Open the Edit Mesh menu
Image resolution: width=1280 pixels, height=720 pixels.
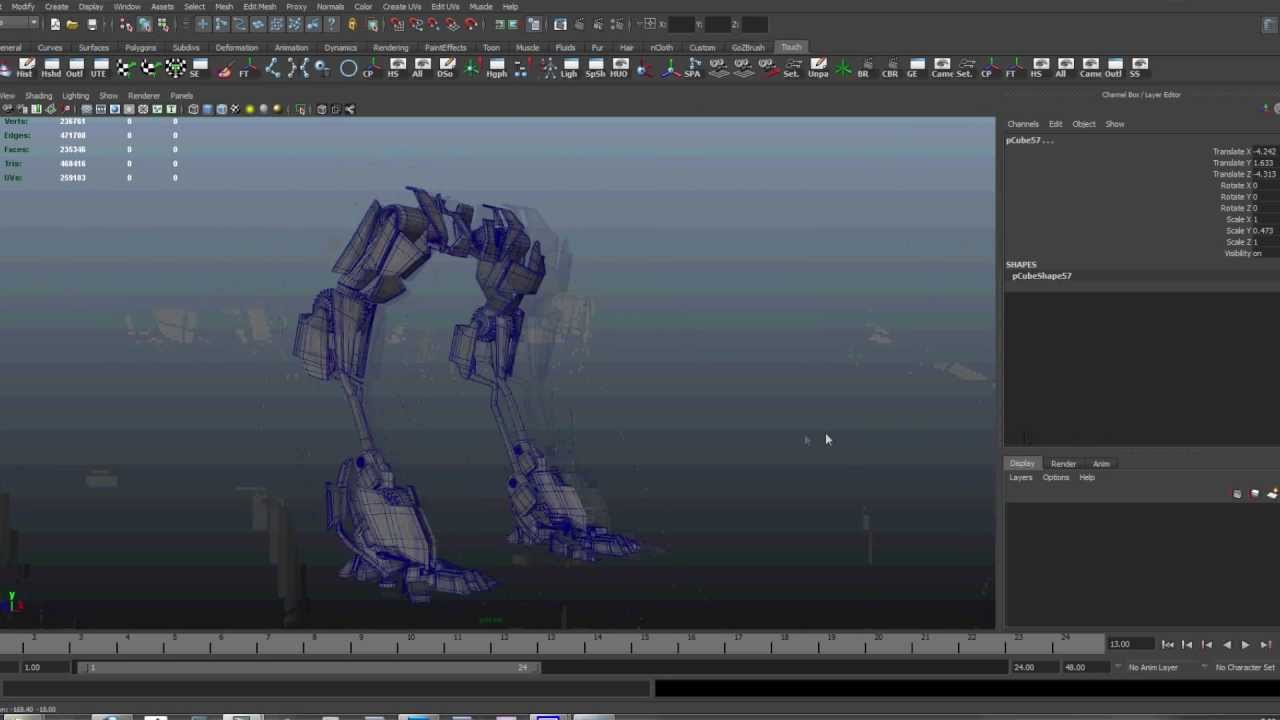(x=259, y=7)
